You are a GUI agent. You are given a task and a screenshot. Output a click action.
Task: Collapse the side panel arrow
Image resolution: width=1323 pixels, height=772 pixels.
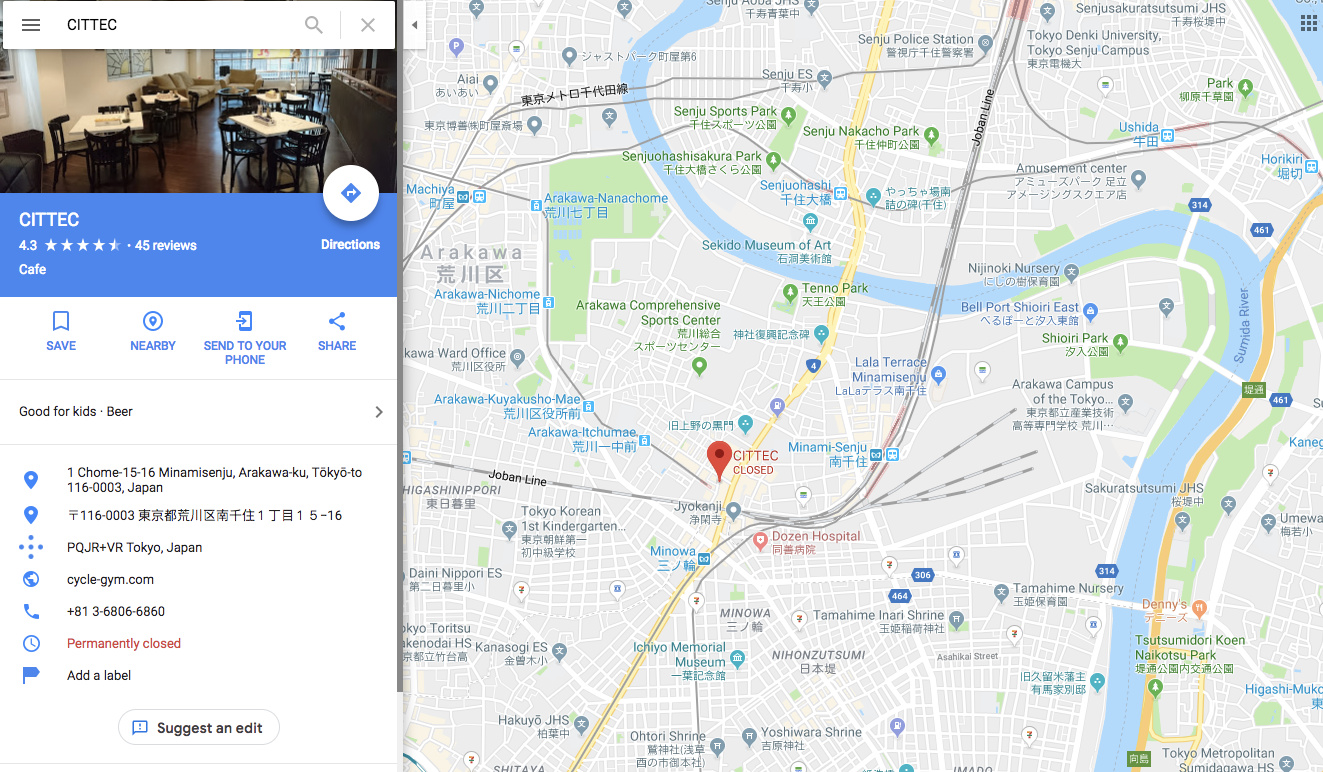click(414, 25)
